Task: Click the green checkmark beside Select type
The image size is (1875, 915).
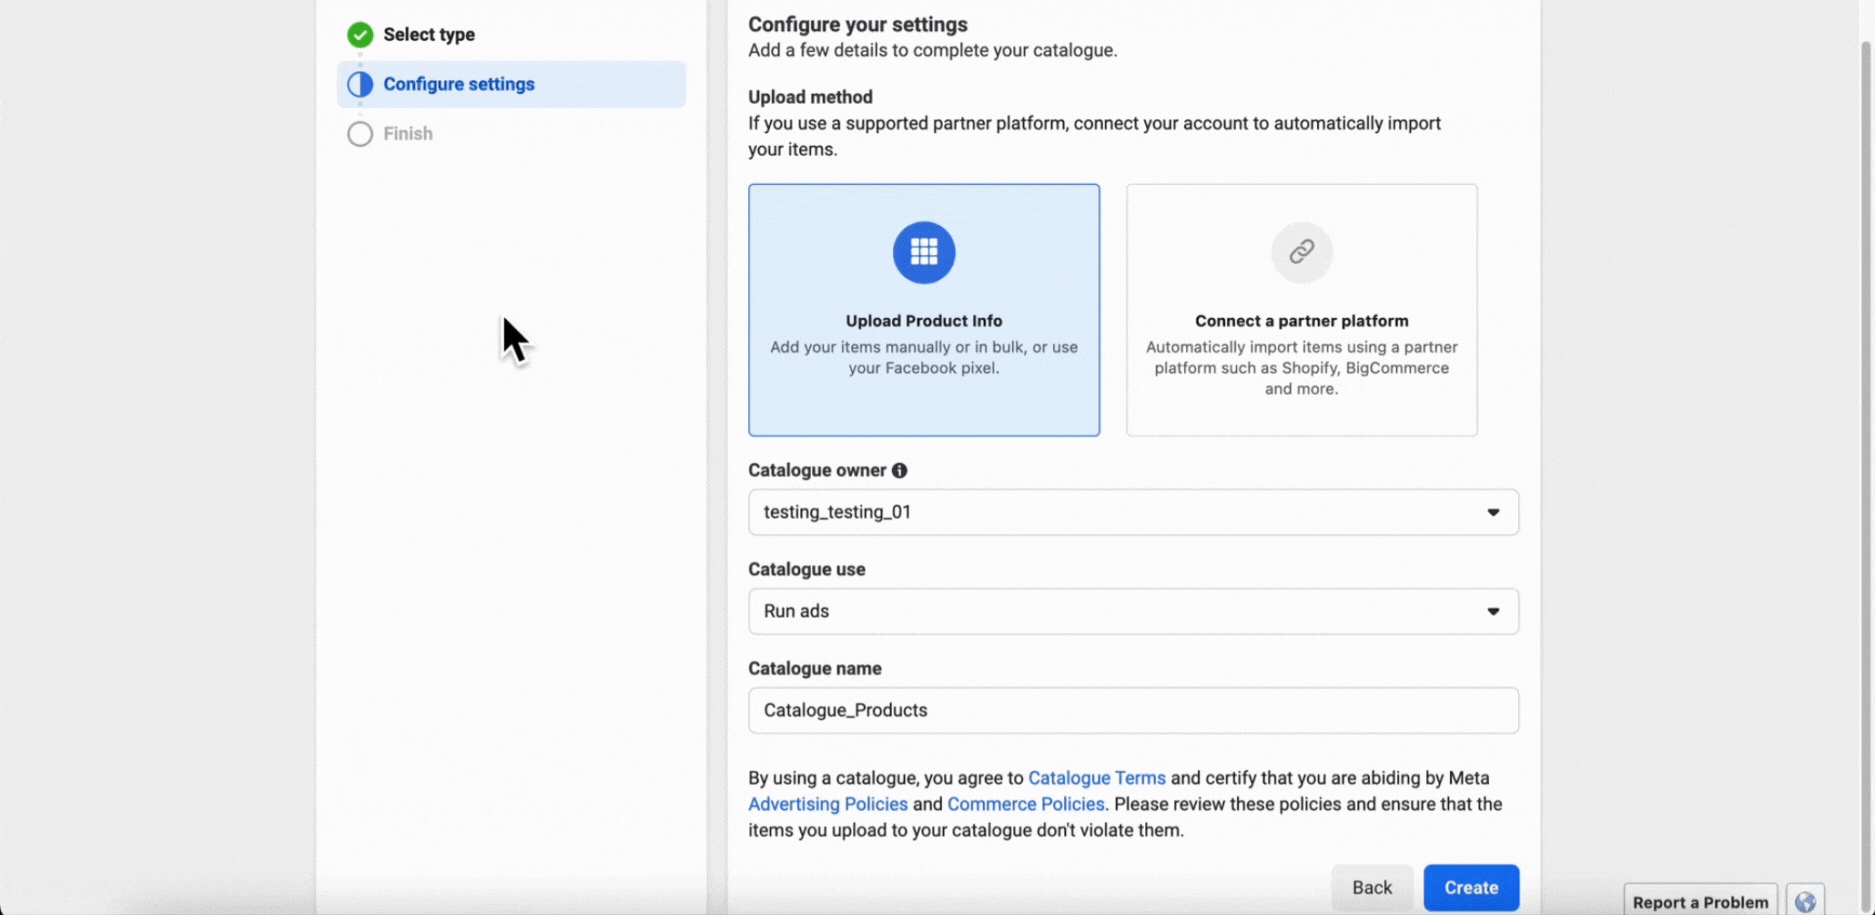Action: point(360,35)
